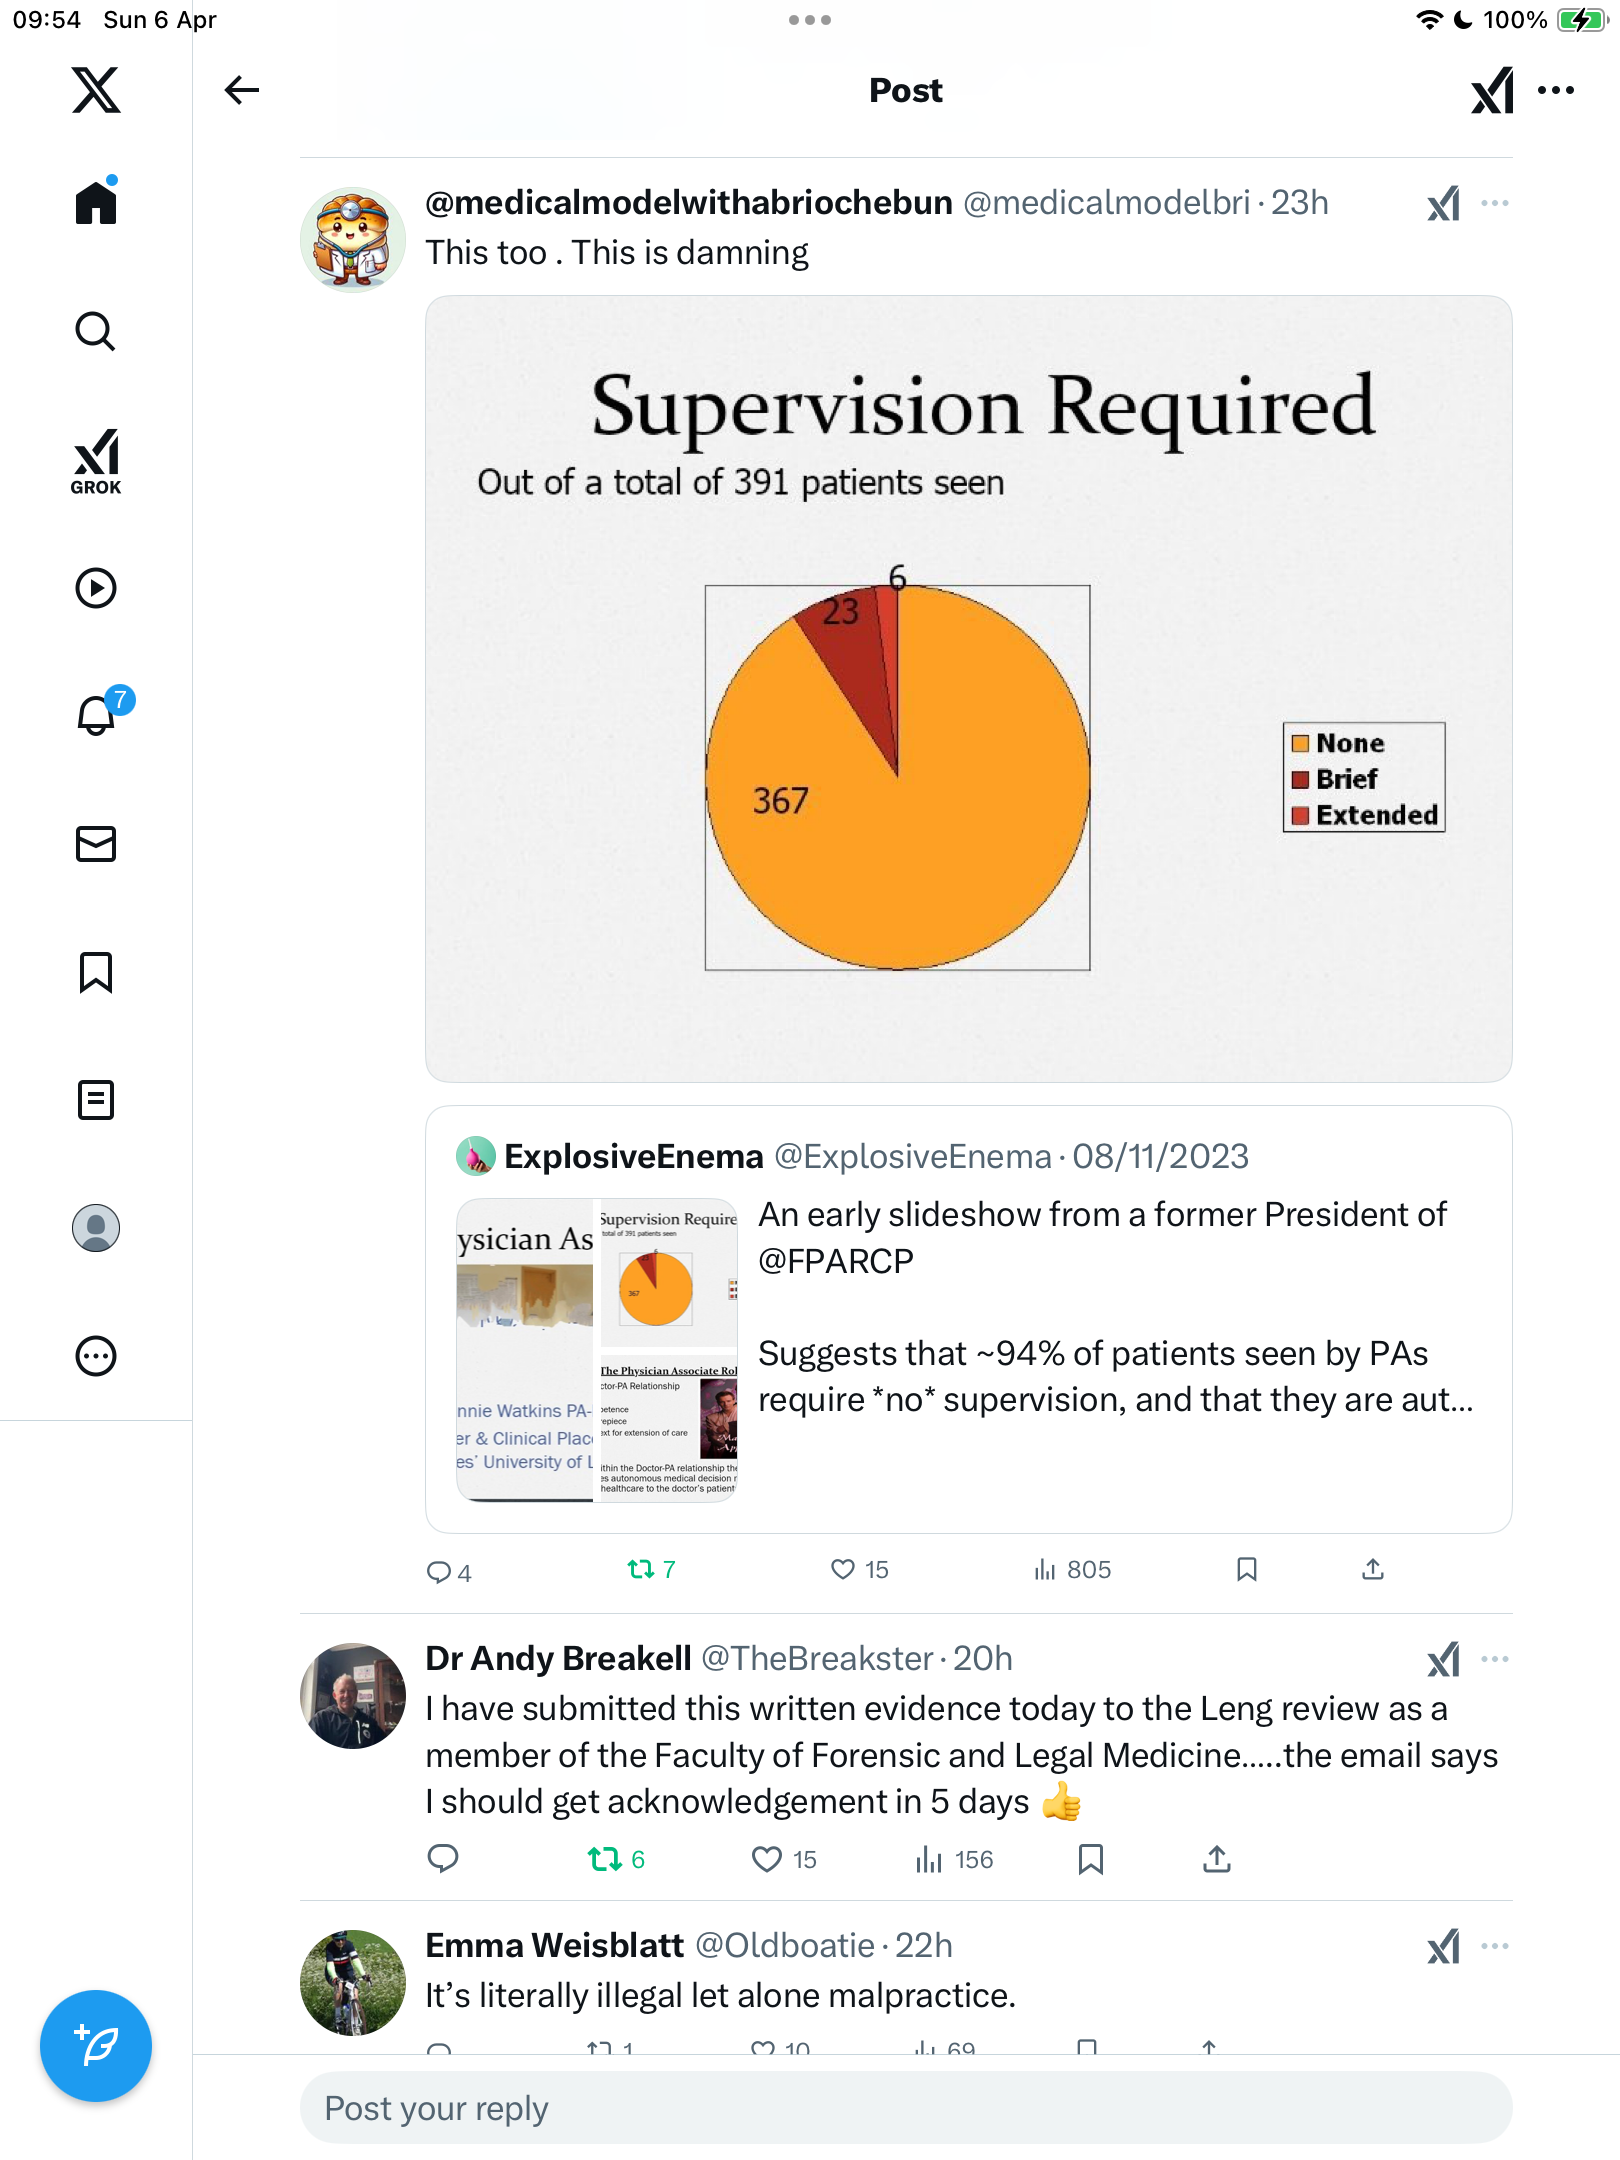Open more options for the main post
This screenshot has height=2160, width=1620.
click(x=1495, y=203)
